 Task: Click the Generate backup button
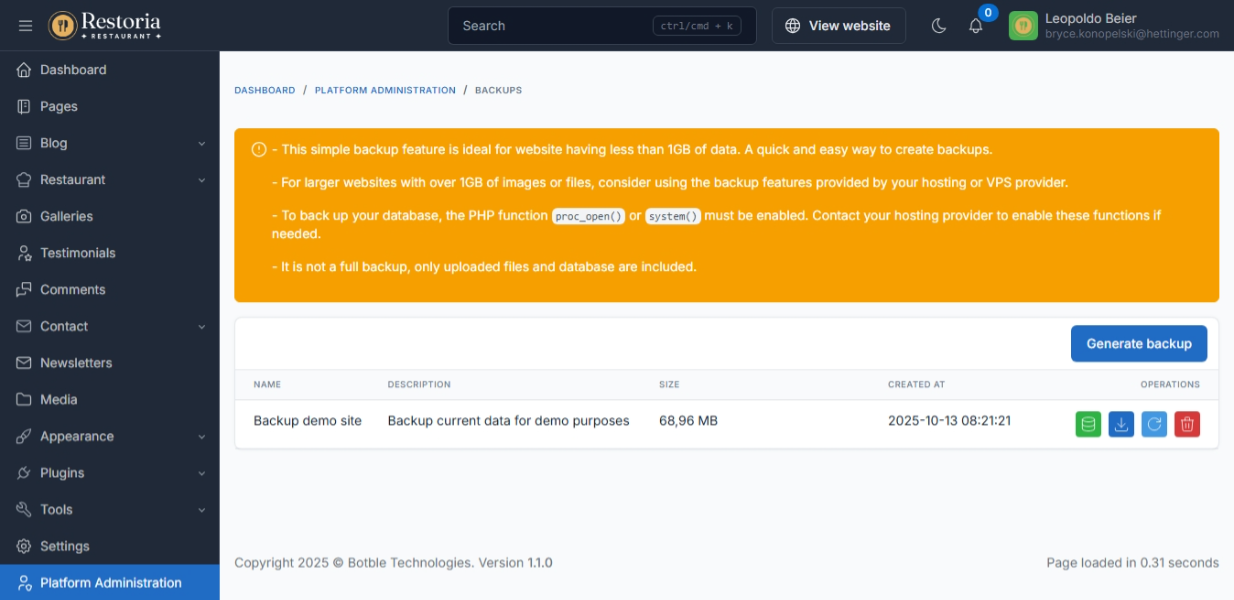(x=1138, y=343)
